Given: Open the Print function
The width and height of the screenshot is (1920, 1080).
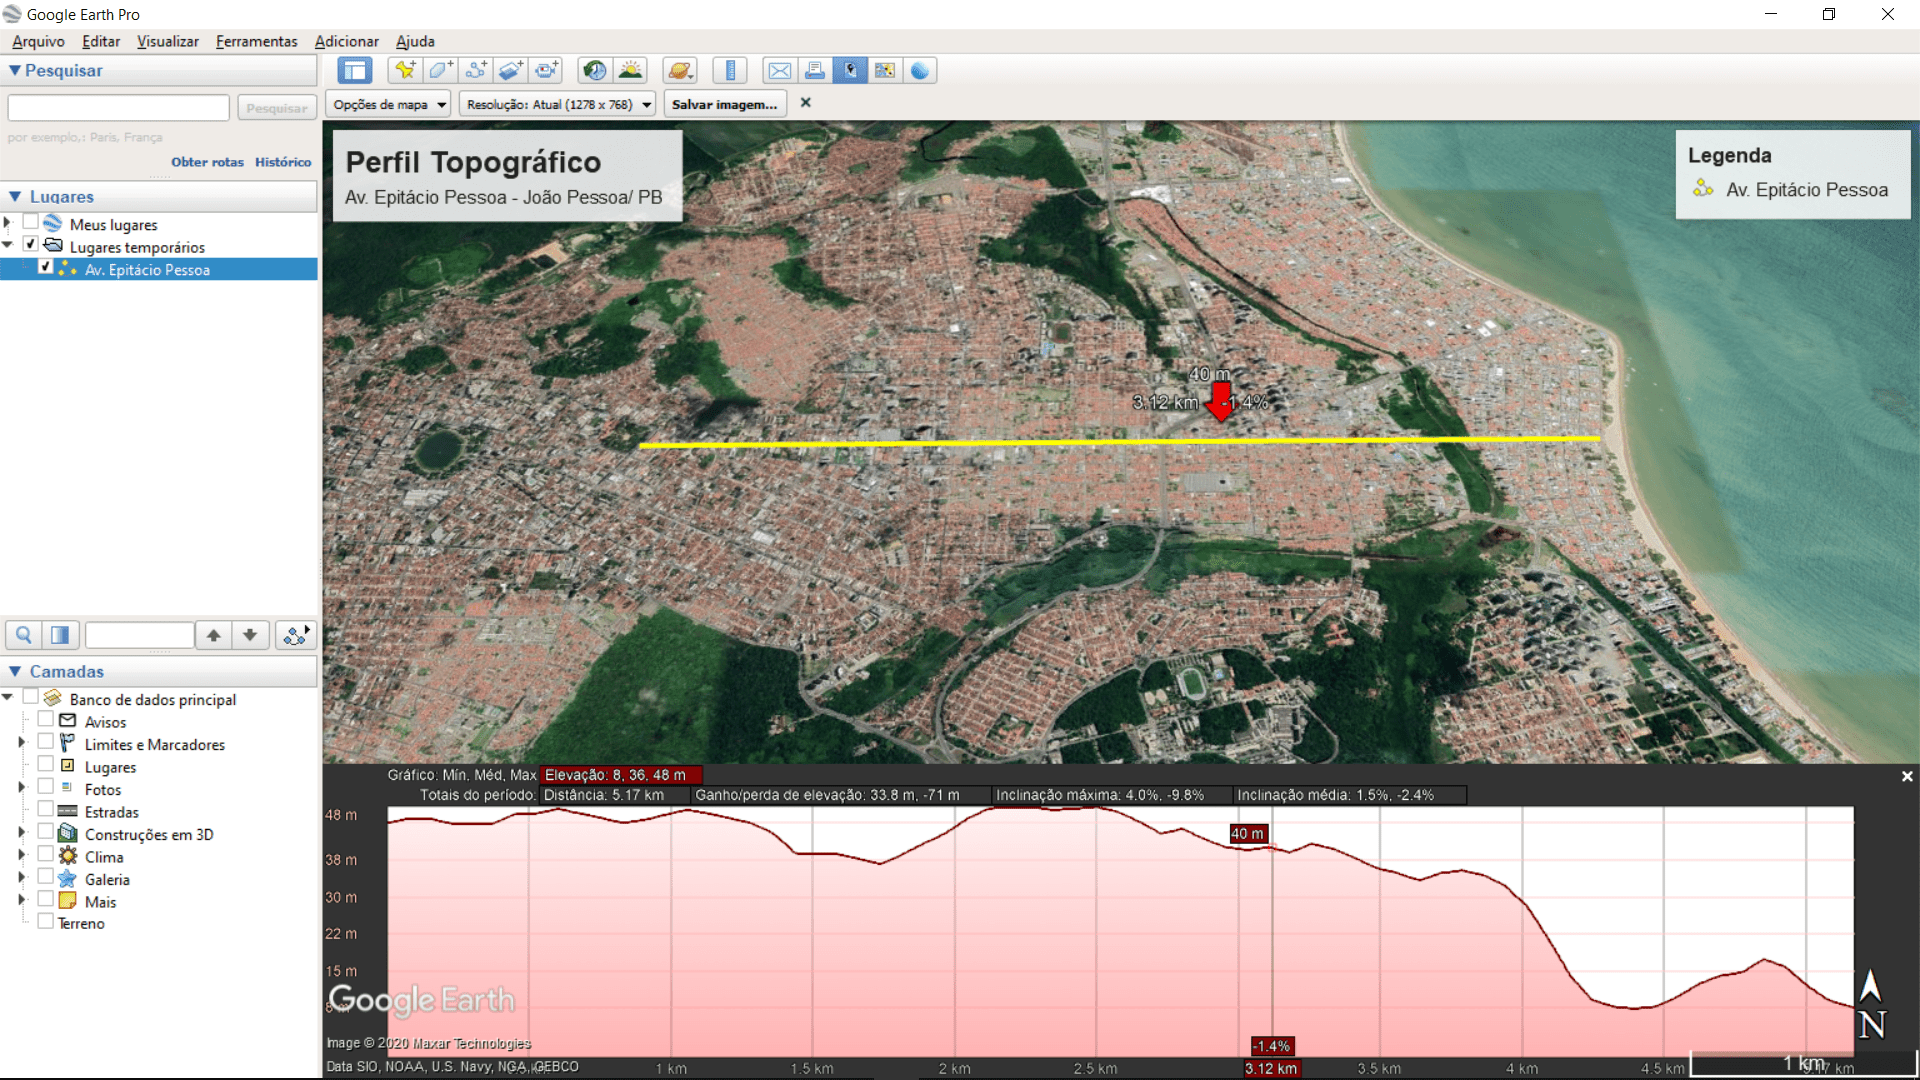Looking at the screenshot, I should pyautogui.click(x=815, y=70).
